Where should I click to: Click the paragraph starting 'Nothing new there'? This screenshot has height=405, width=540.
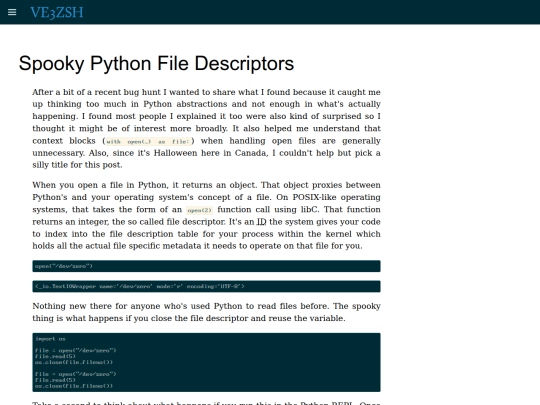coord(206,312)
